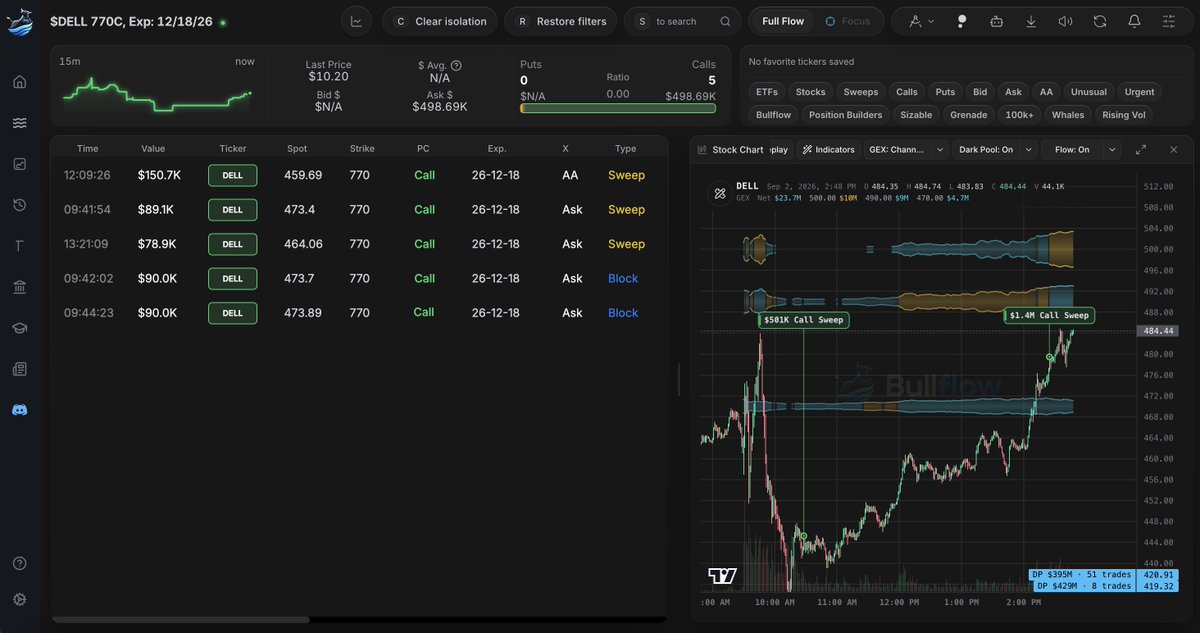1200x633 pixels.
Task: Click the refresh sync icon
Action: 1100,21
